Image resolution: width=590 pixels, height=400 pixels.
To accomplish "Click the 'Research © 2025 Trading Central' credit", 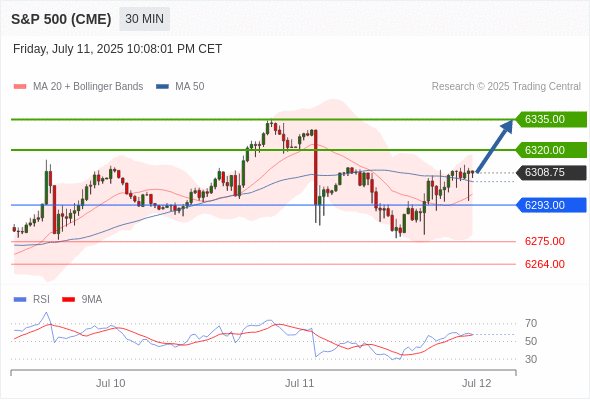I will point(506,87).
